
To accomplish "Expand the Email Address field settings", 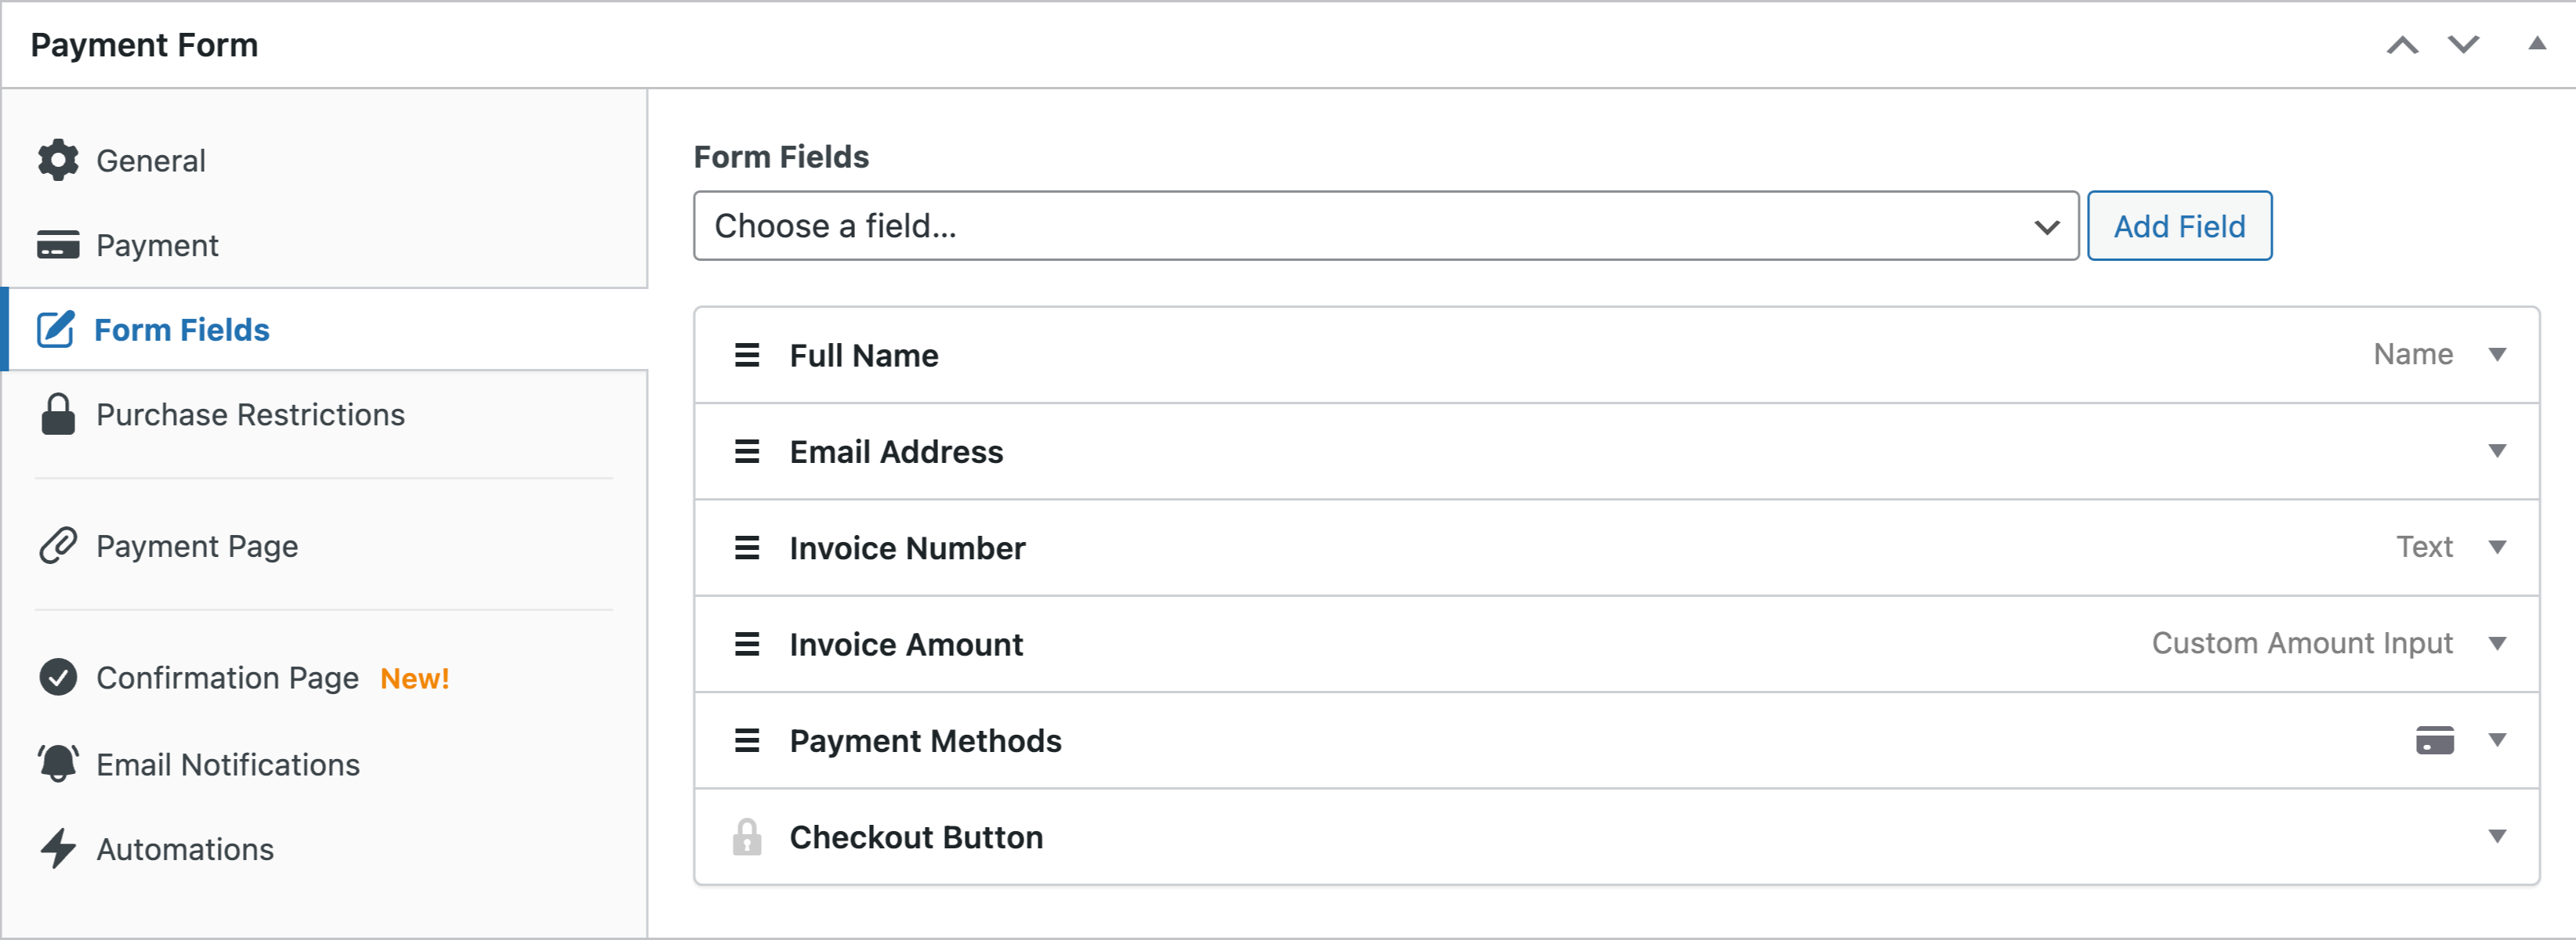I will tap(2497, 451).
